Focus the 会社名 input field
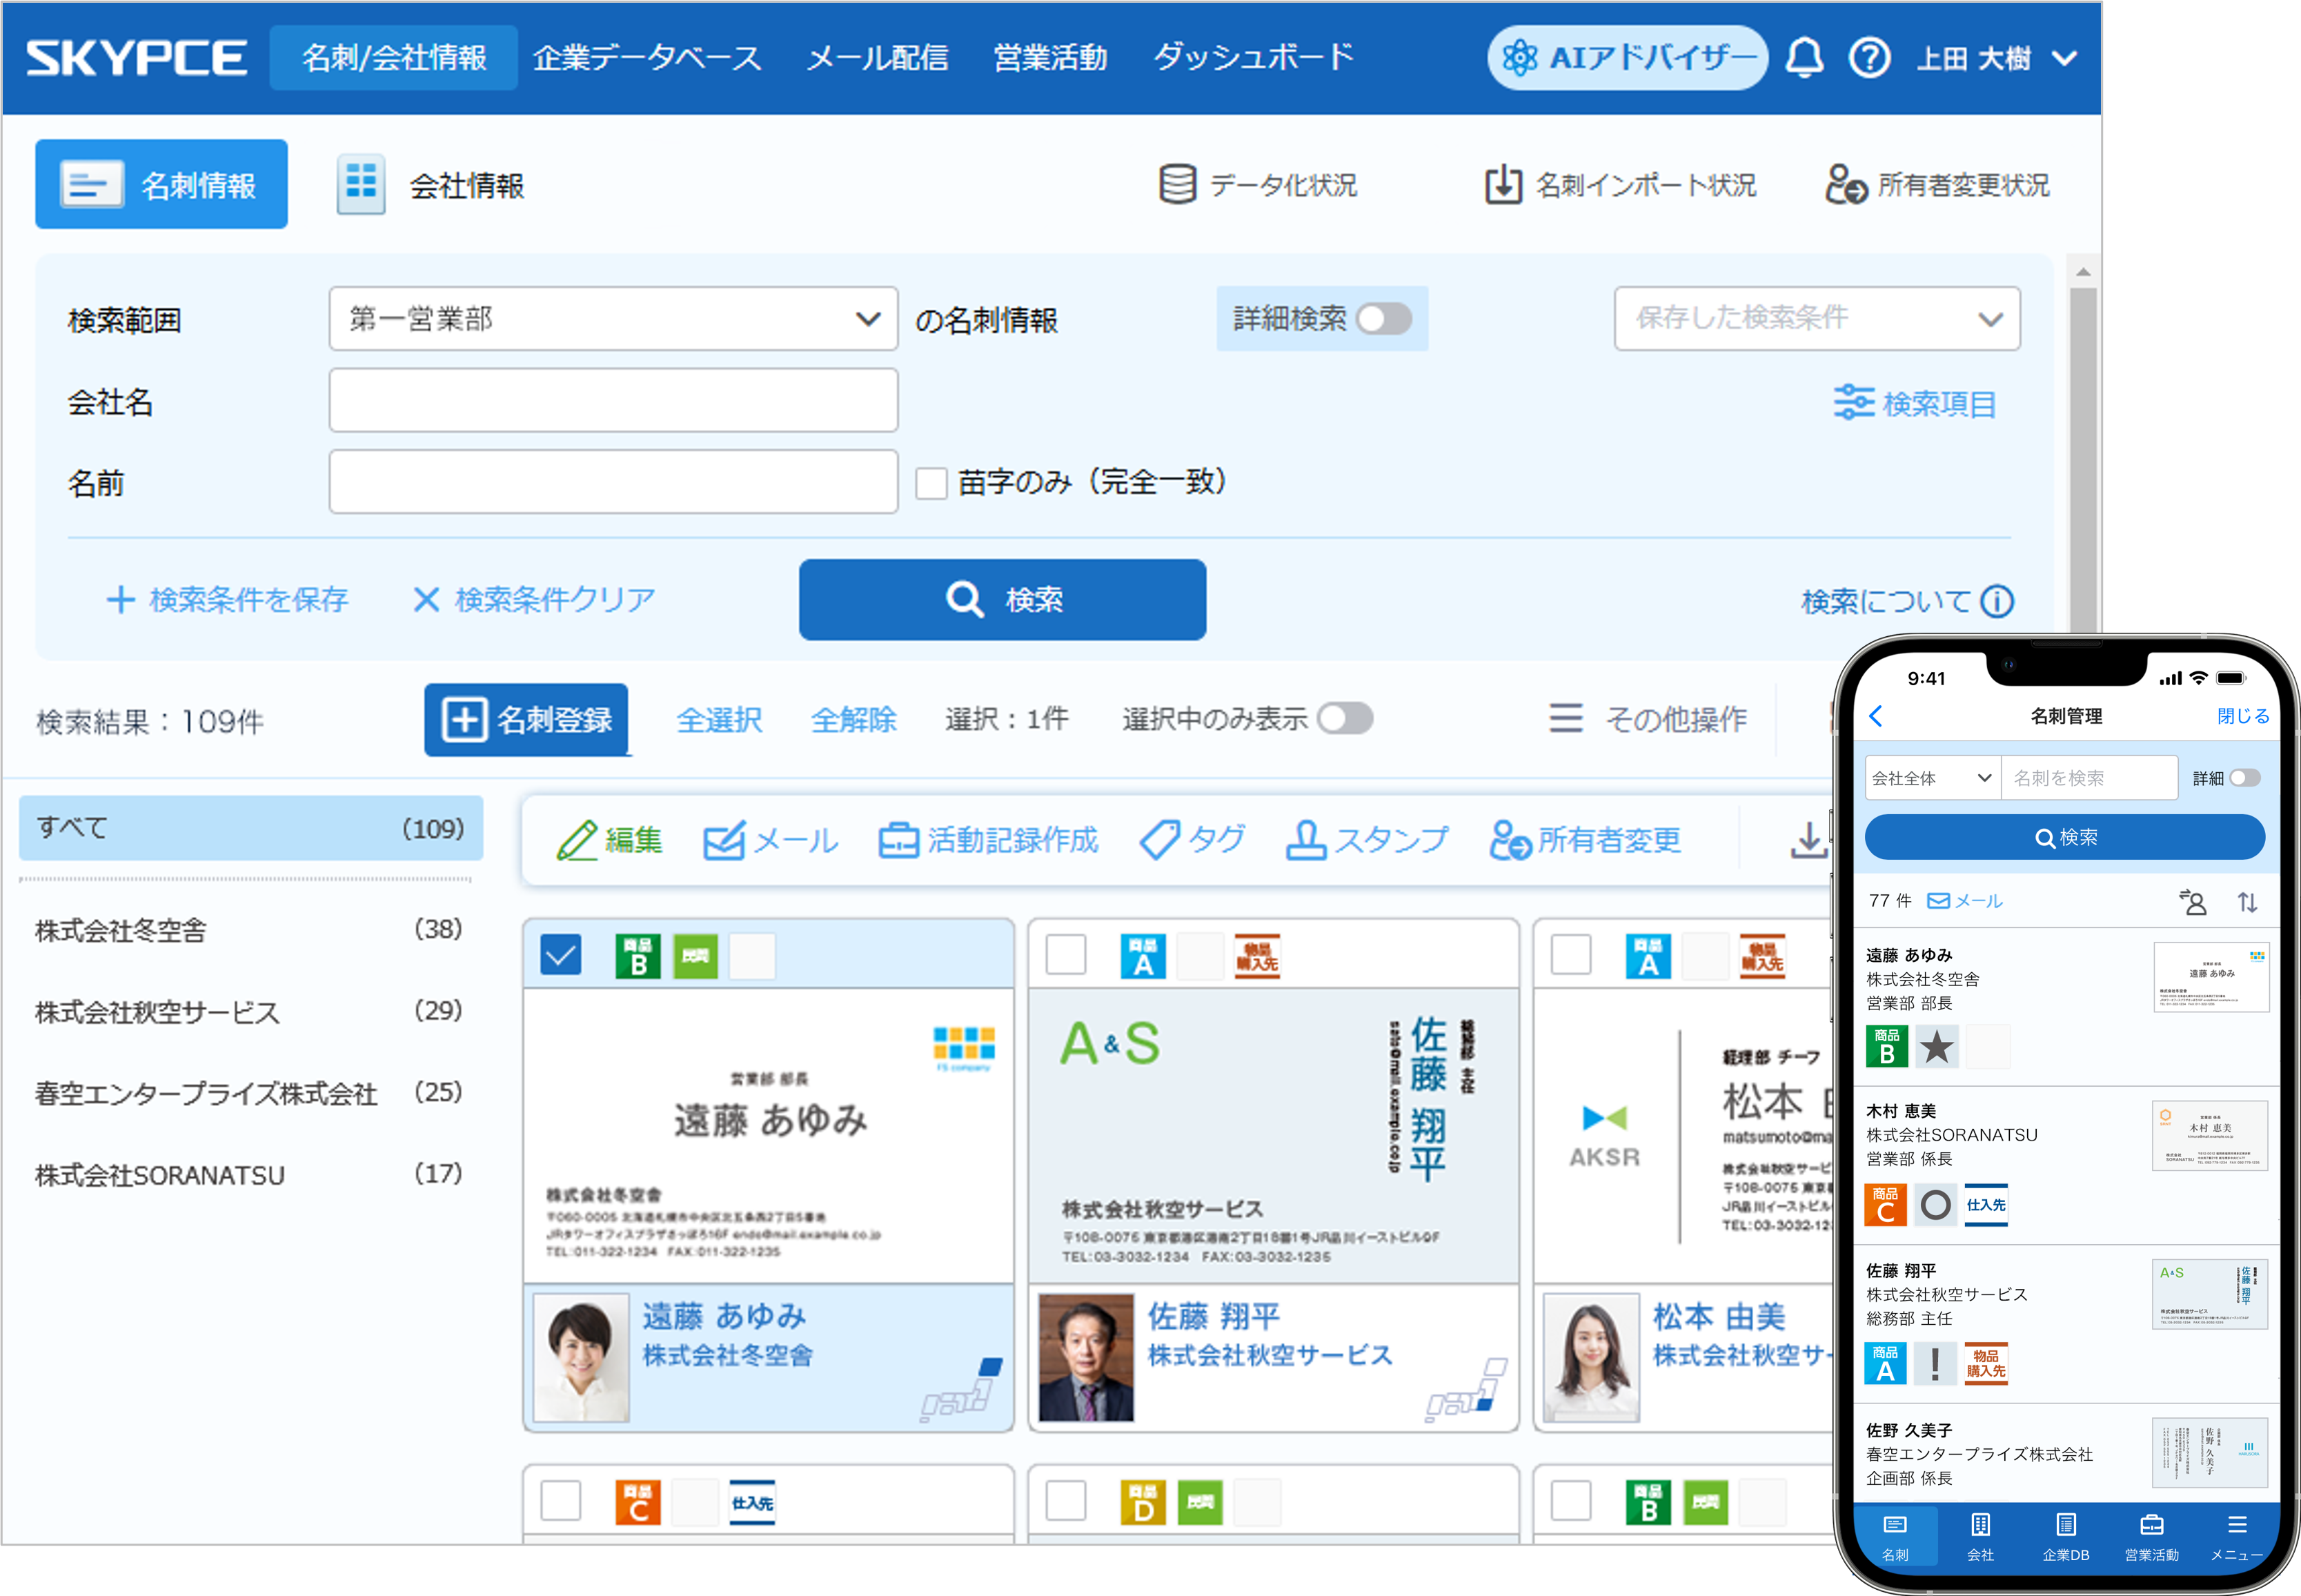Screen dimensions: 2301x1596 point(613,400)
